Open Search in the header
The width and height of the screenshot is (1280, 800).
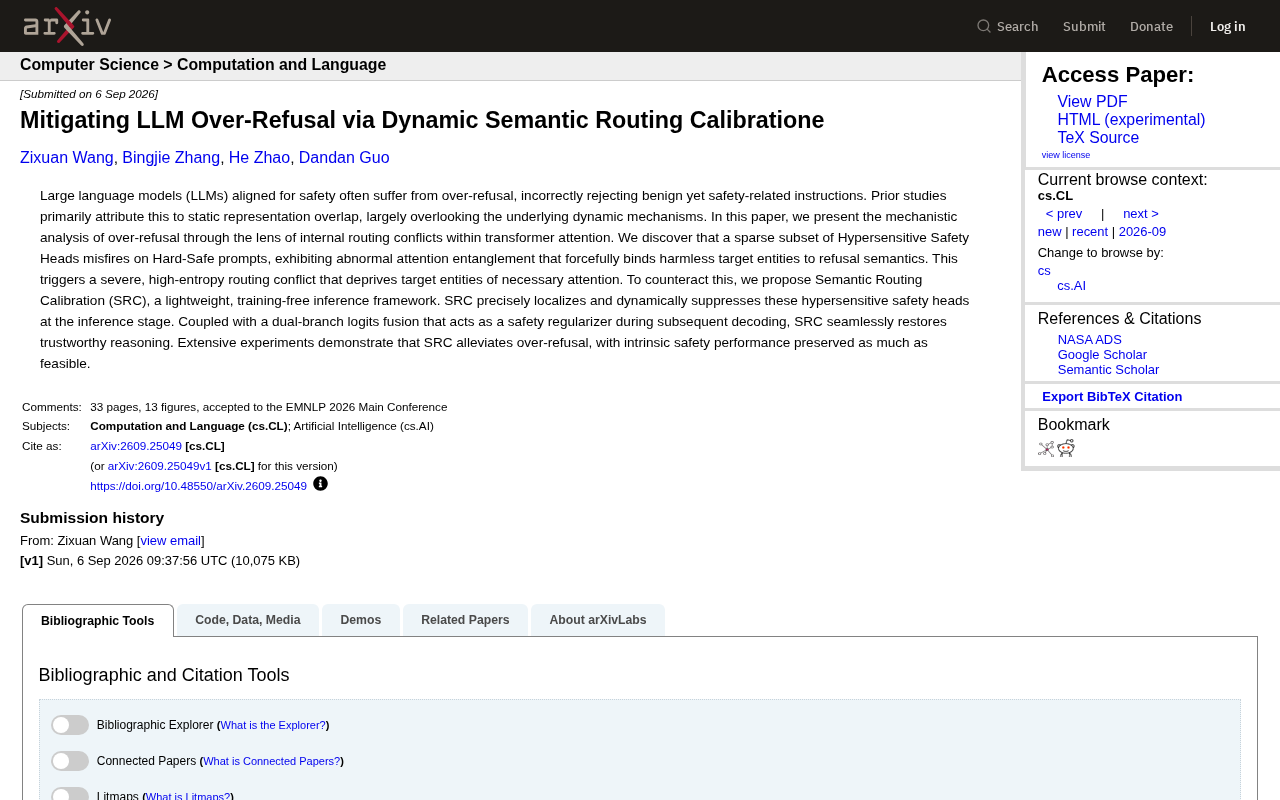(x=1007, y=26)
